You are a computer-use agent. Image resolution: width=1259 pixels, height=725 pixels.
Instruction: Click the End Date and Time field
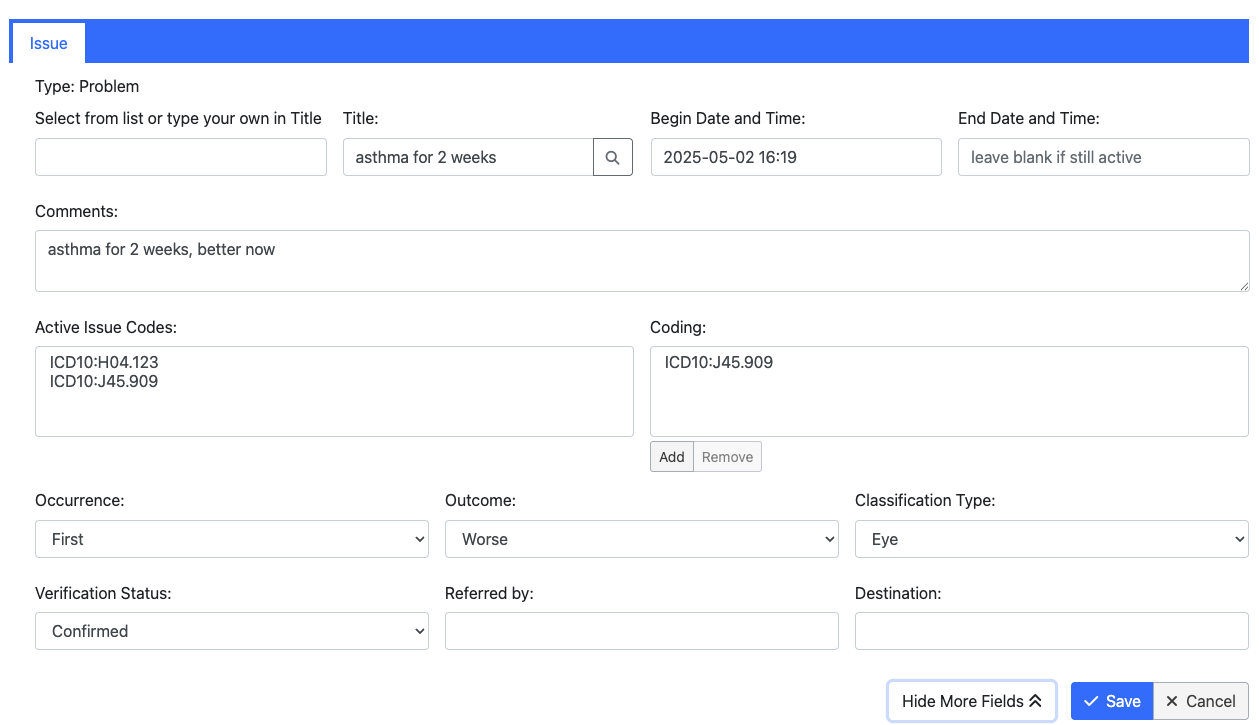[1104, 157]
